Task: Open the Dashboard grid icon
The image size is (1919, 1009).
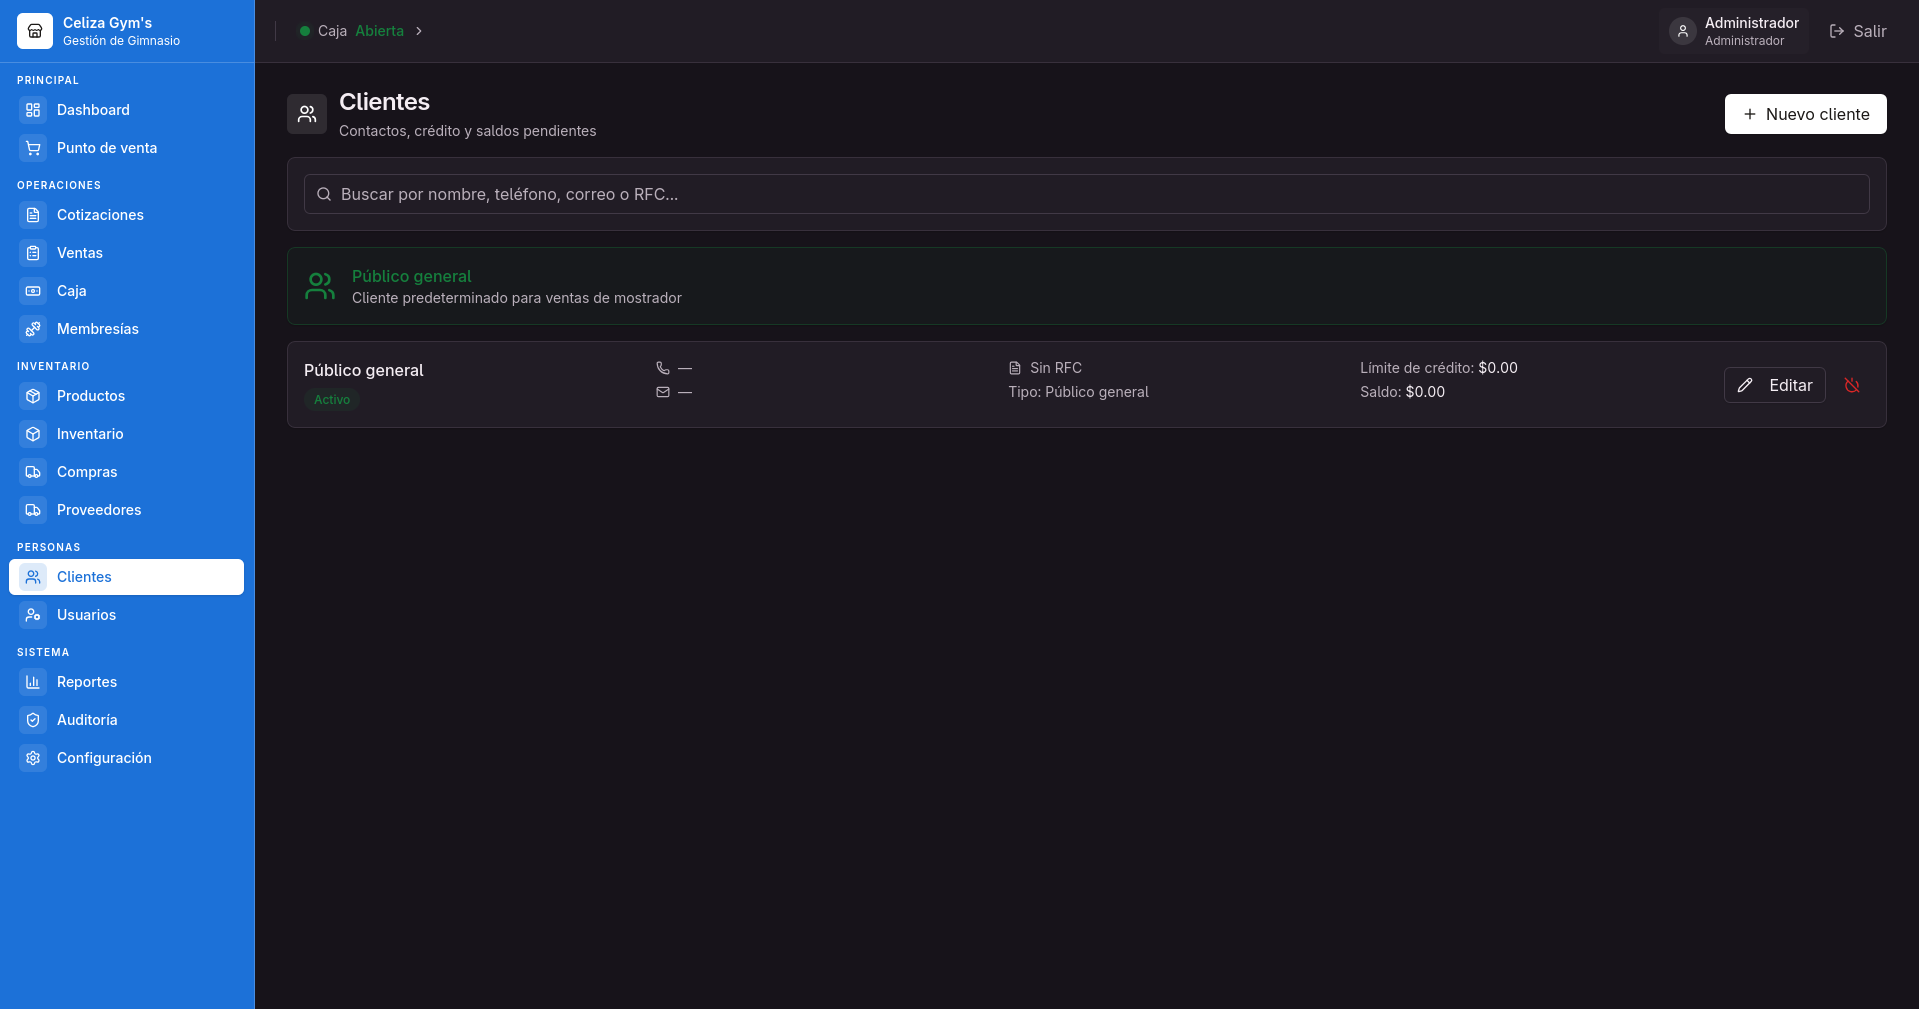Action: [x=33, y=110]
